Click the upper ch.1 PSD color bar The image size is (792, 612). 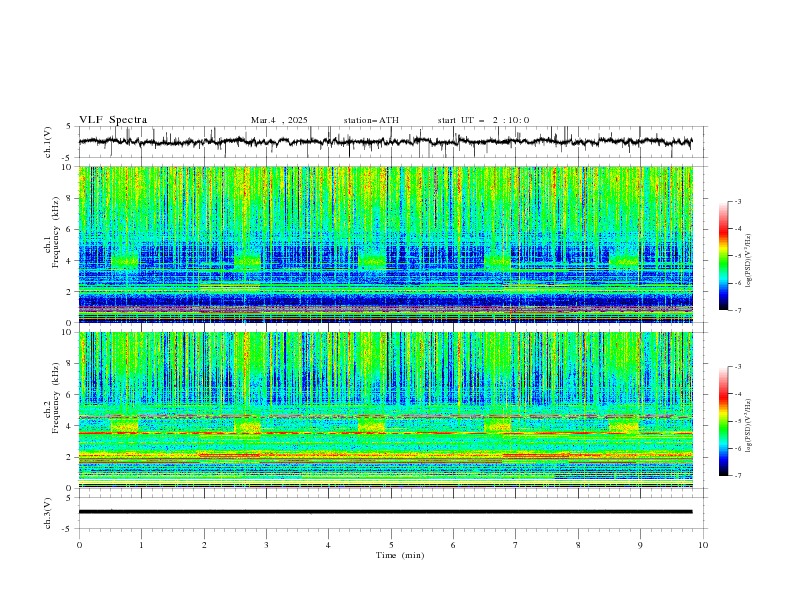723,256
